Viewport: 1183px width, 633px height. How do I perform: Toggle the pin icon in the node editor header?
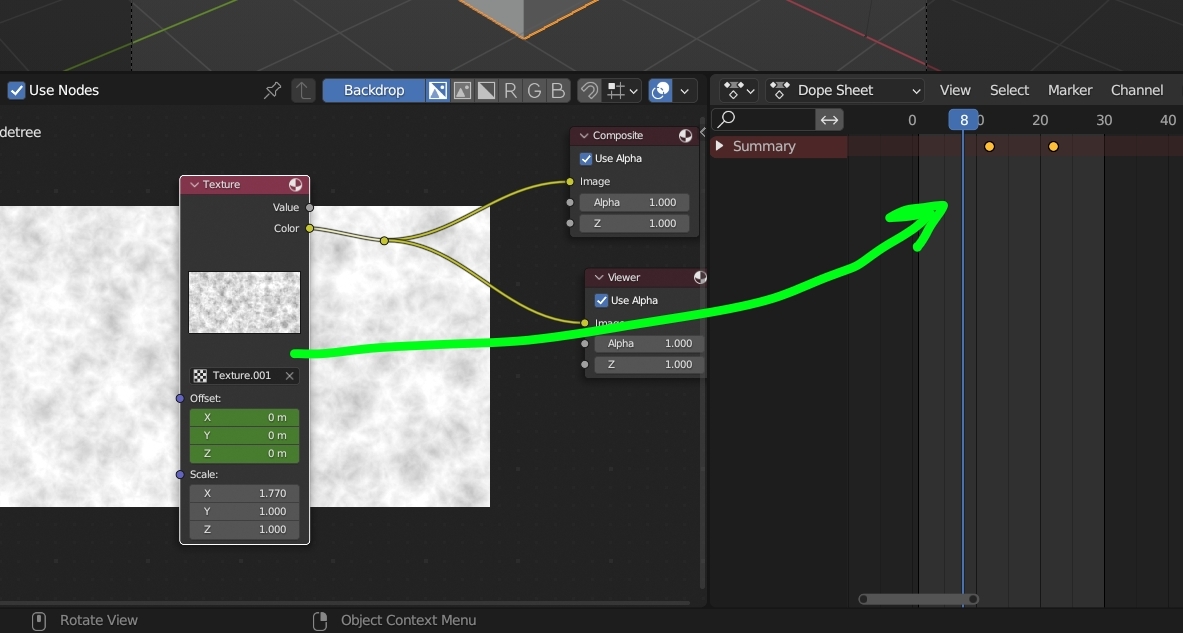[x=271, y=90]
